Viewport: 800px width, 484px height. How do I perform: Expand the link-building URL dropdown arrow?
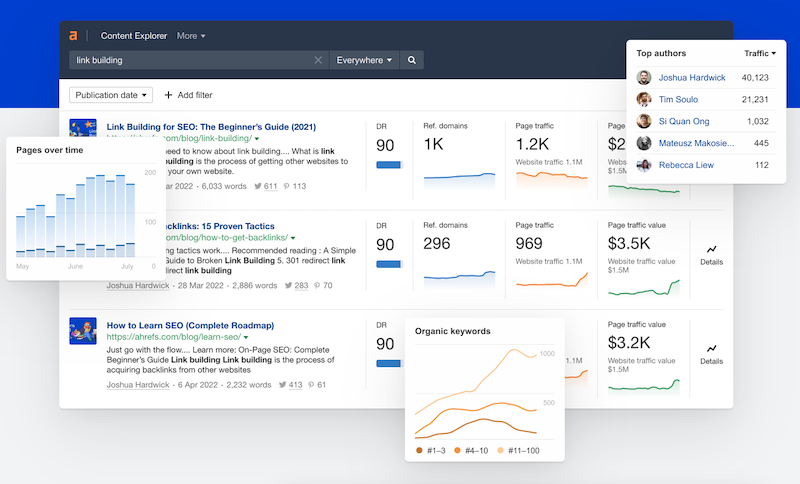click(257, 139)
